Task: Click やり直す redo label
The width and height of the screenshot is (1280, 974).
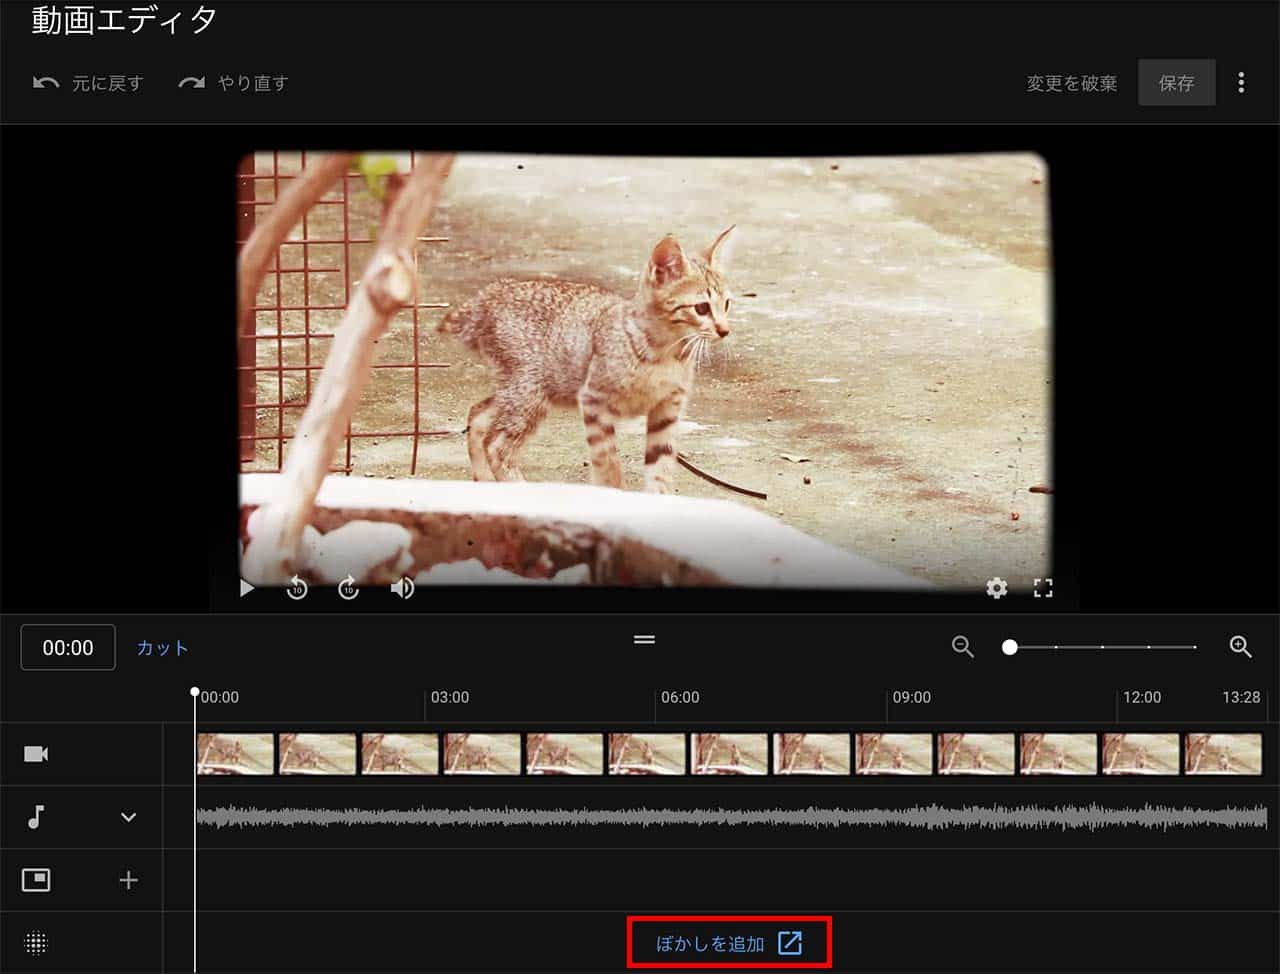Action: pos(253,83)
